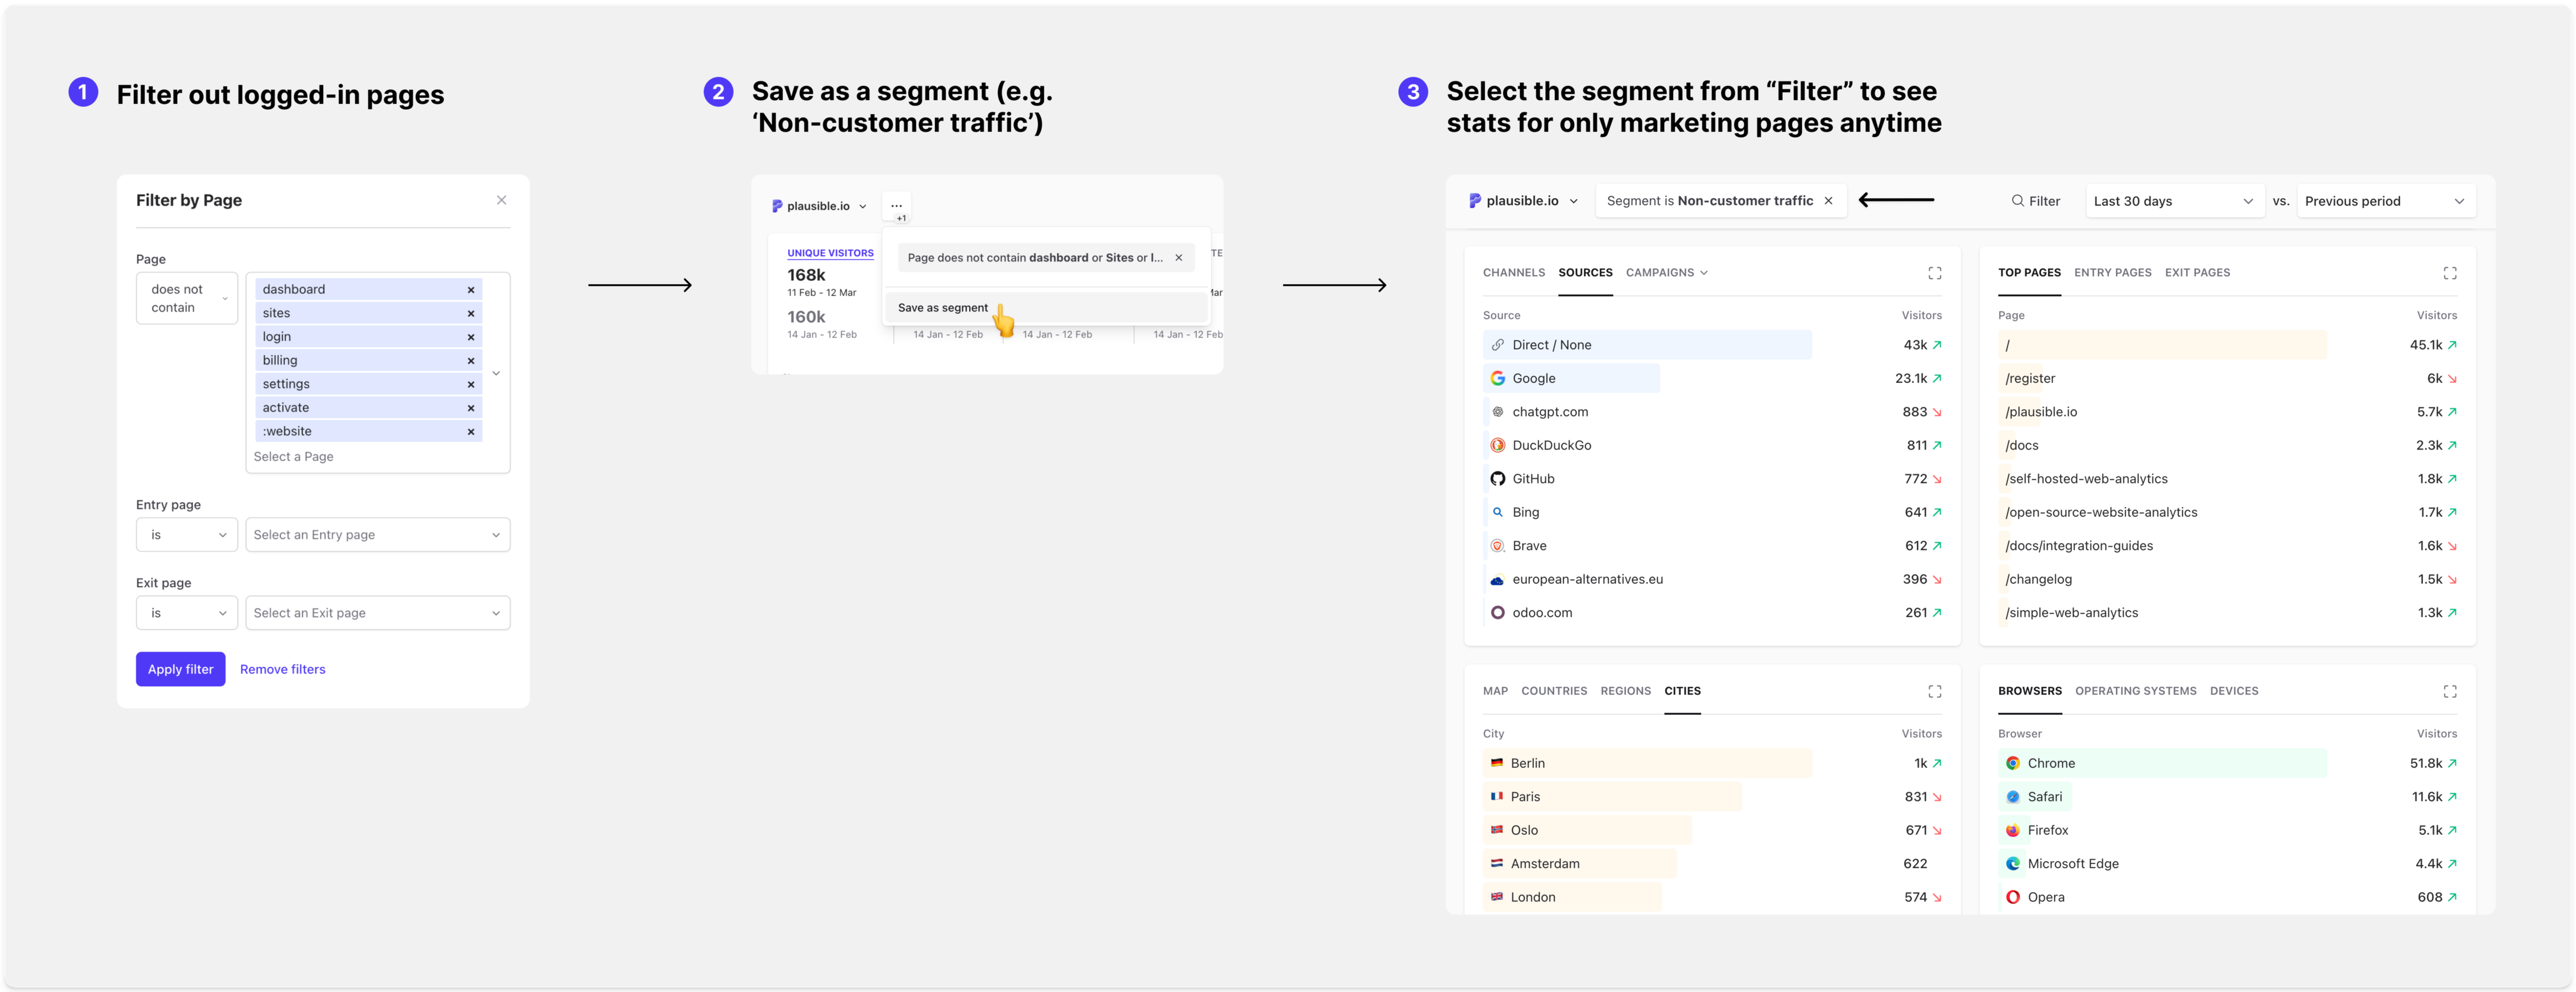
Task: Click the three-dots menu beside plausible.io
Action: coord(896,206)
